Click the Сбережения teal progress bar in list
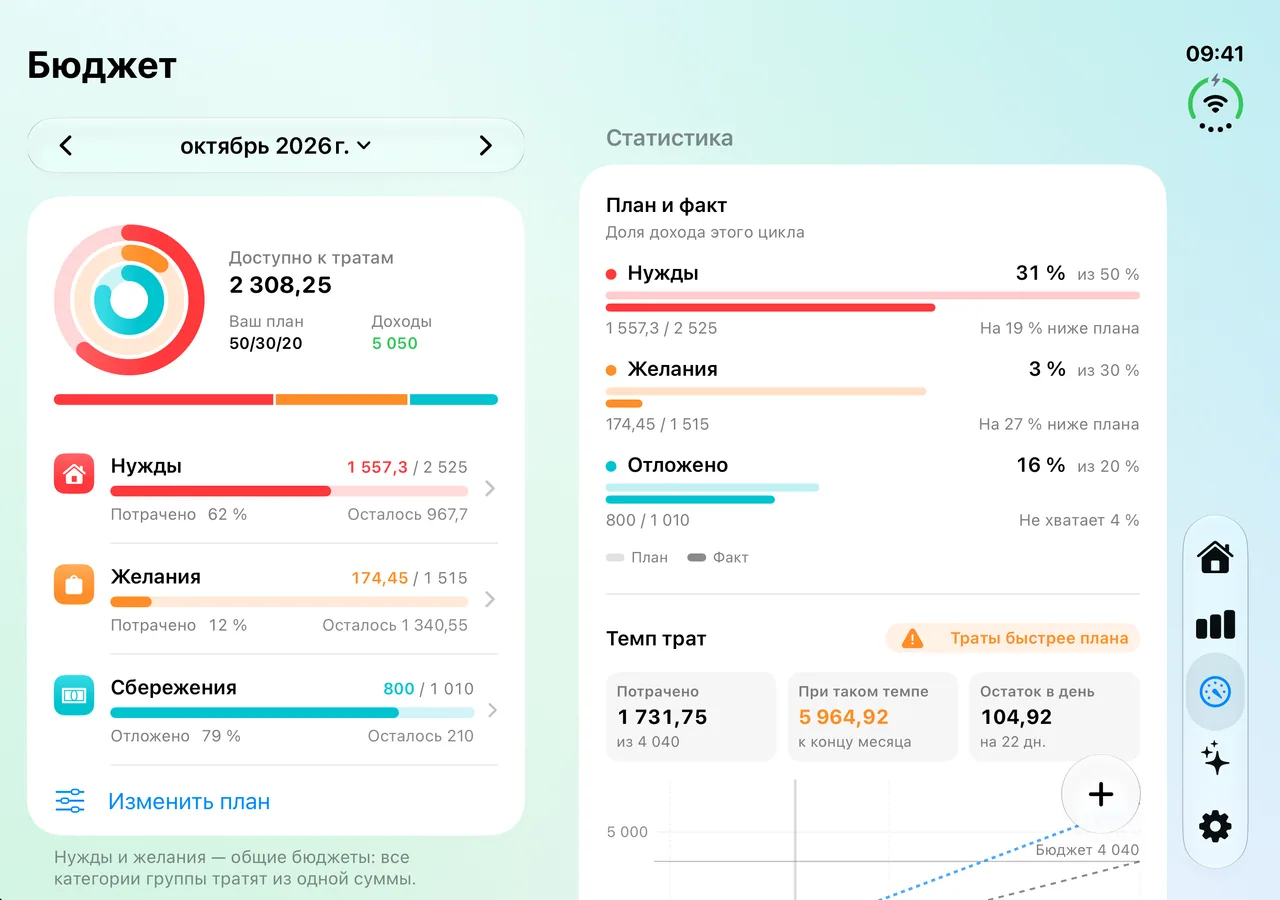Viewport: 1280px width, 900px height. coord(292,713)
